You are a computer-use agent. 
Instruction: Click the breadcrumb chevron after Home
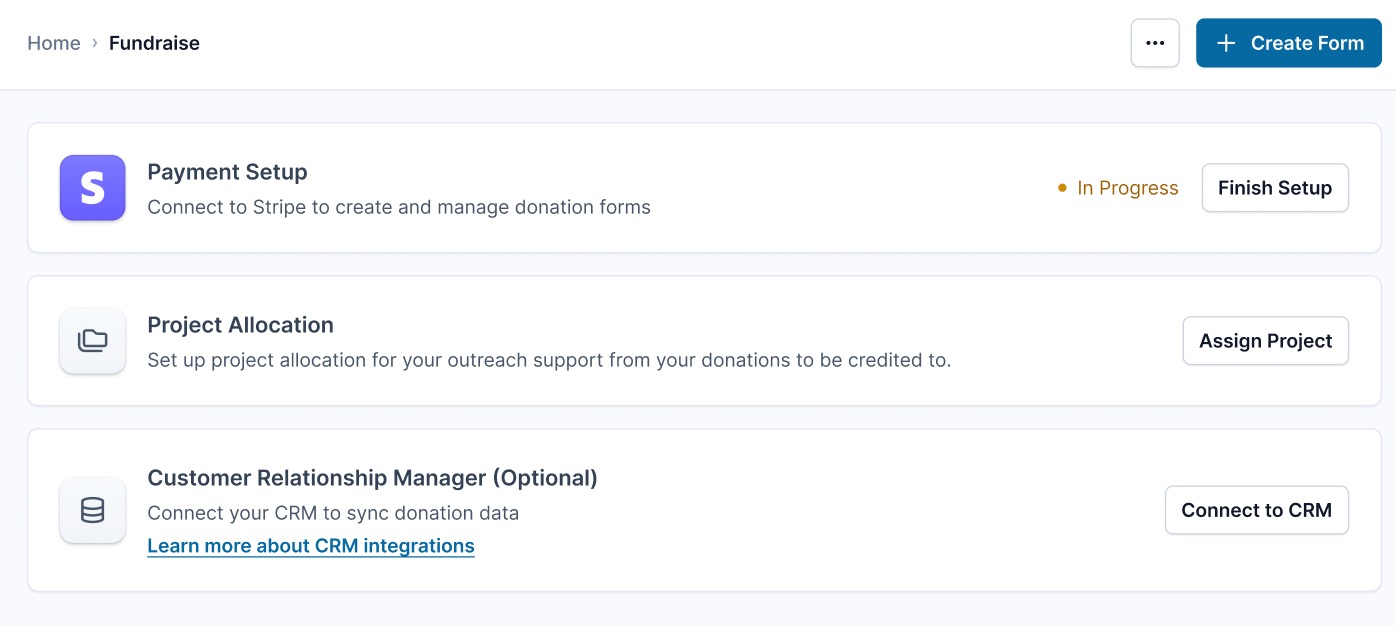click(95, 43)
